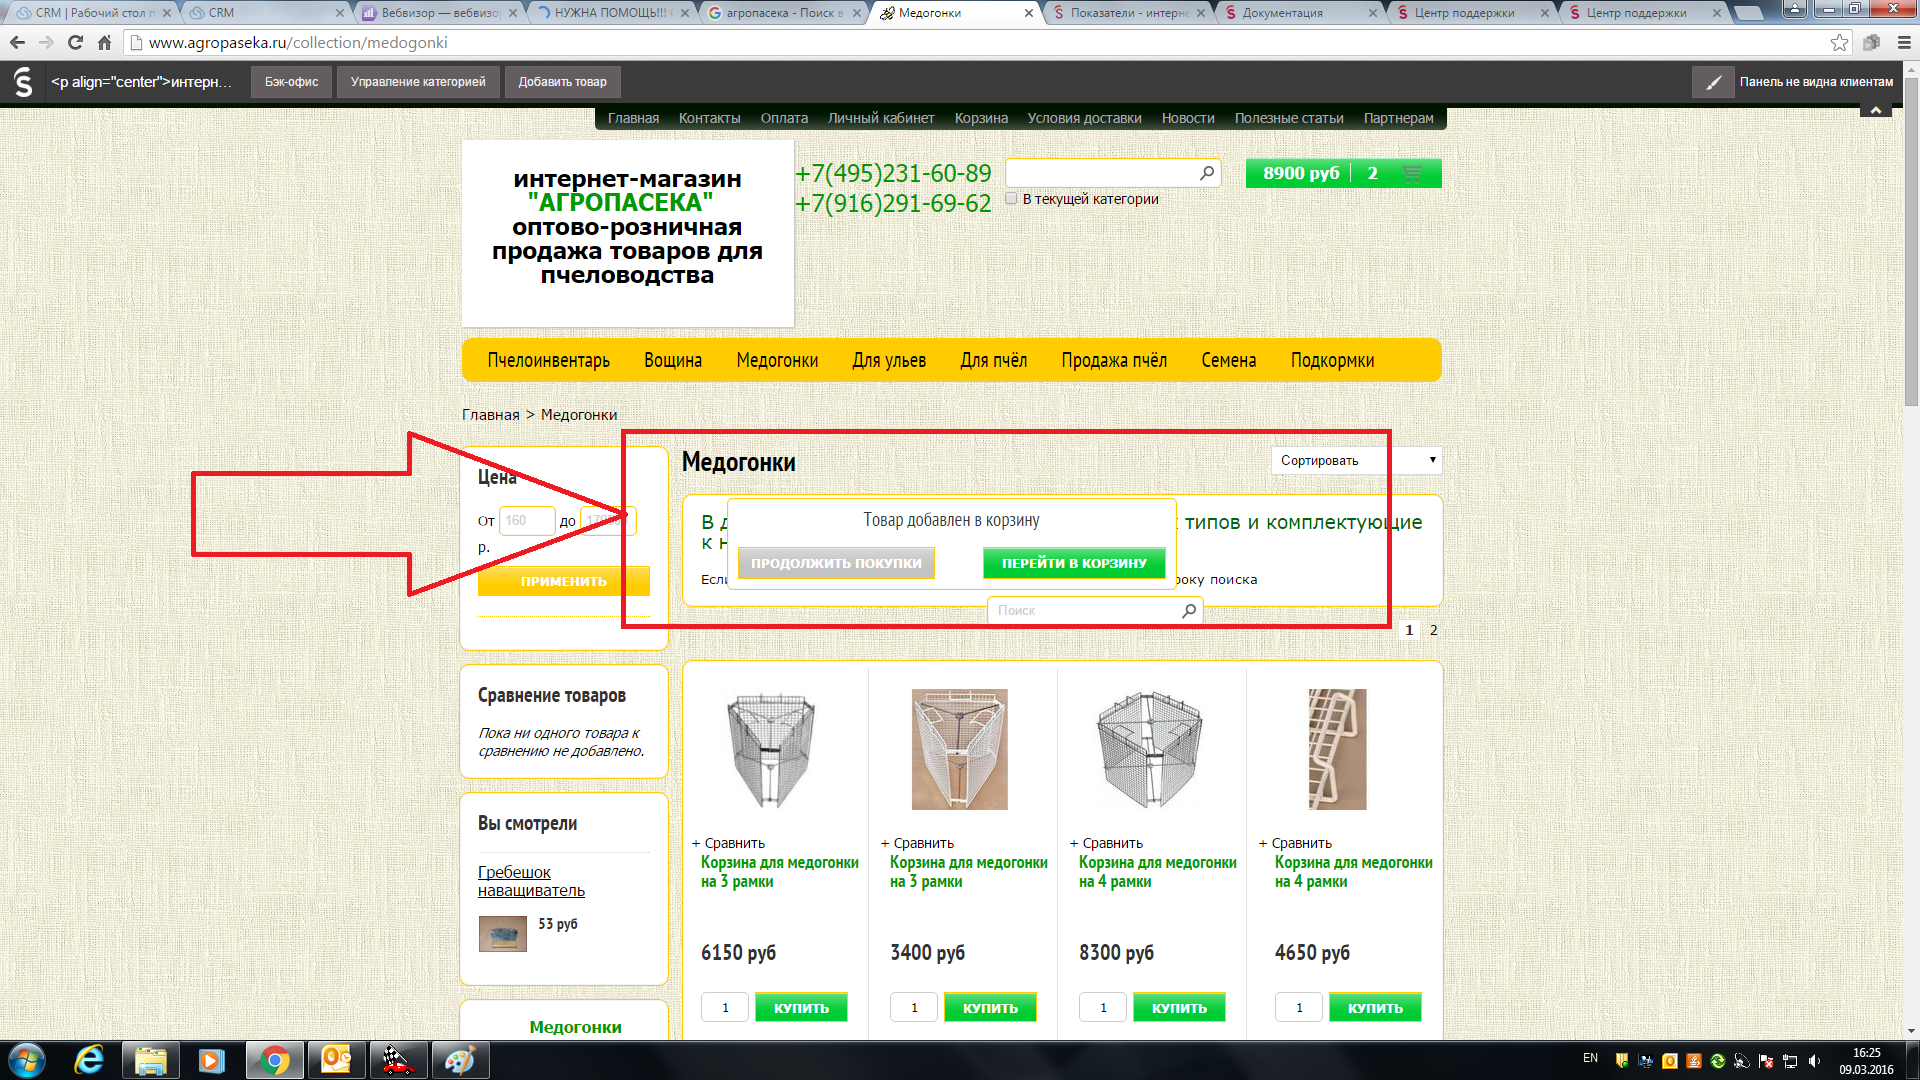Buy the 4650 руб basket via КУПИТЬ
The width and height of the screenshot is (1920, 1080).
1375,1007
